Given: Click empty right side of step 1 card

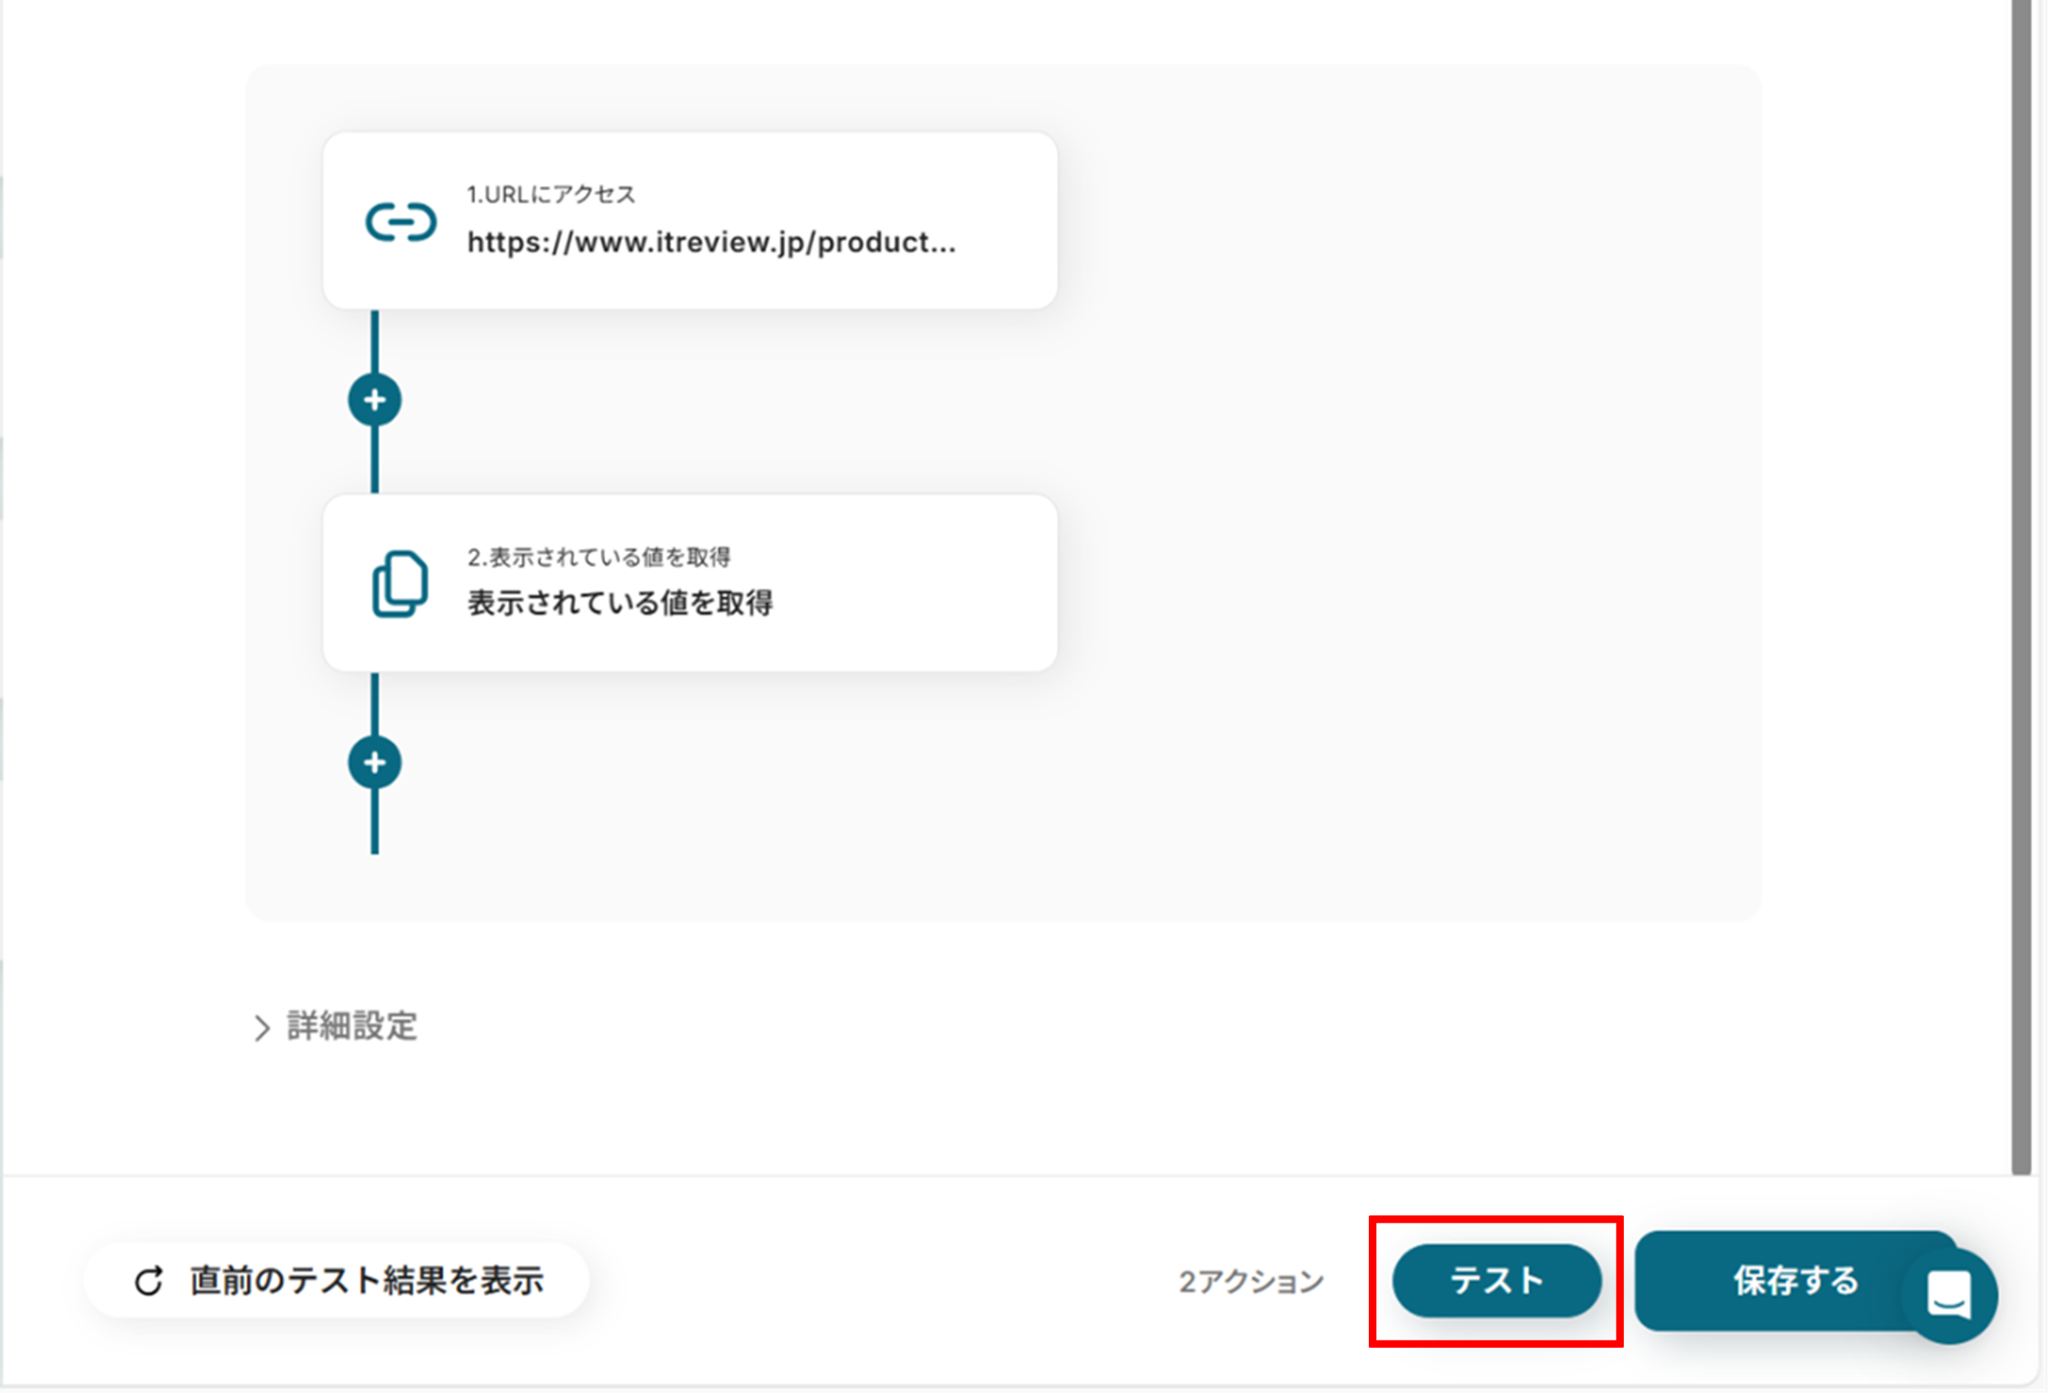Looking at the screenshot, I should (x=1010, y=220).
